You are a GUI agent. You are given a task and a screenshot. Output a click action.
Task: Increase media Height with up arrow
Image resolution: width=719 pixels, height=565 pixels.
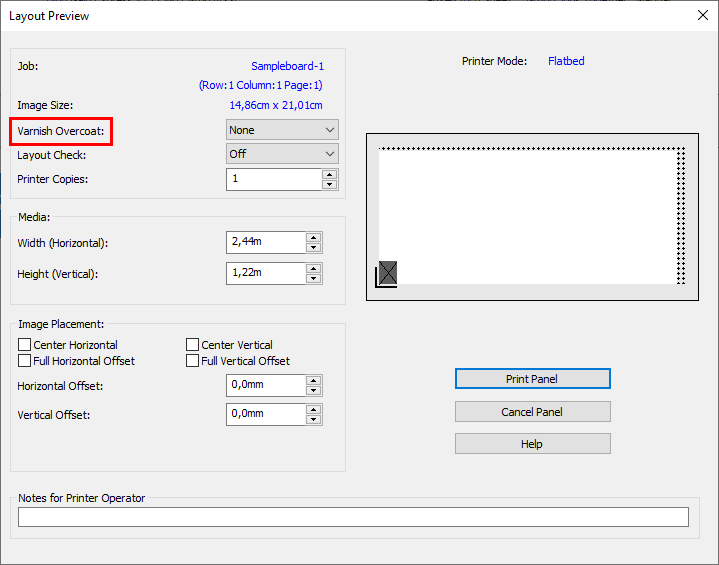tap(314, 269)
